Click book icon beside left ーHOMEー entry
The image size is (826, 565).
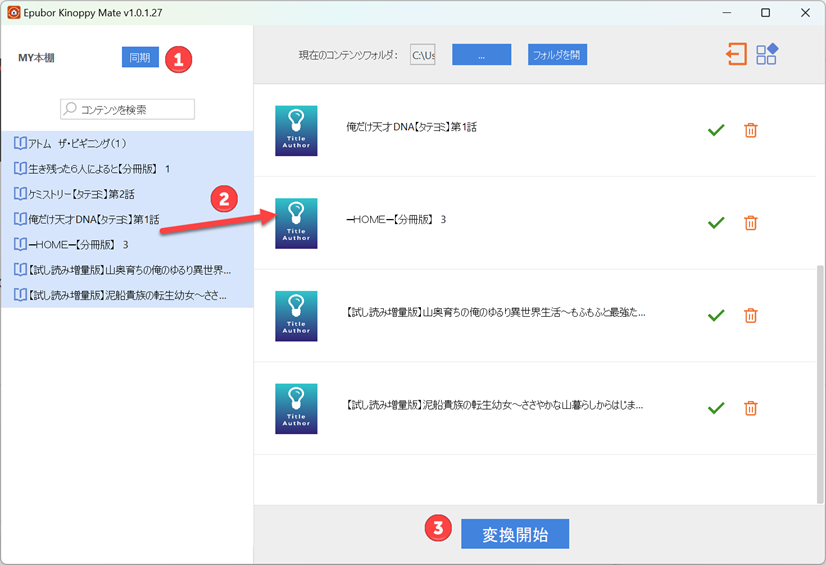coord(20,244)
